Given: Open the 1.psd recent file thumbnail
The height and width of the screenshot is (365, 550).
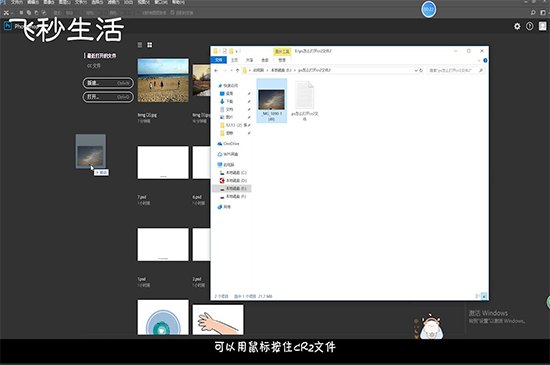Looking at the screenshot, I should [163, 245].
